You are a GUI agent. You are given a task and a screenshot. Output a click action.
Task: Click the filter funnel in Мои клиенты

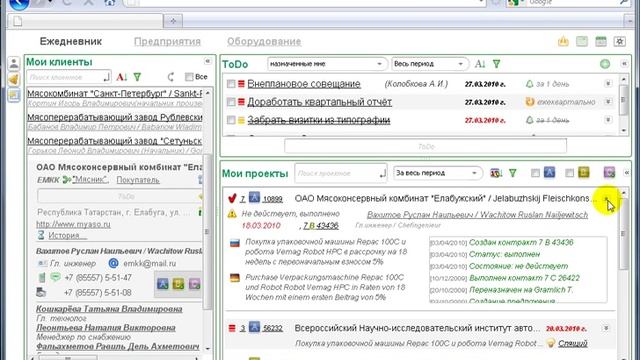(x=138, y=77)
